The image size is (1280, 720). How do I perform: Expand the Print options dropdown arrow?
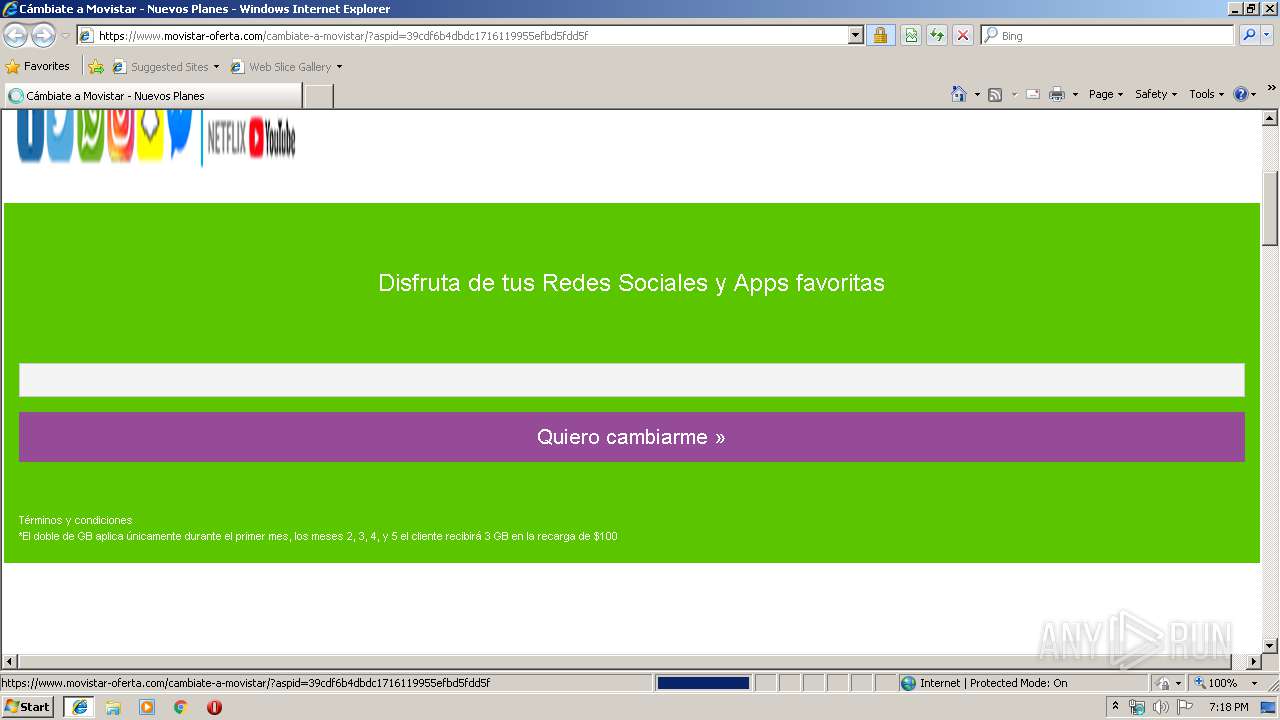[1075, 94]
